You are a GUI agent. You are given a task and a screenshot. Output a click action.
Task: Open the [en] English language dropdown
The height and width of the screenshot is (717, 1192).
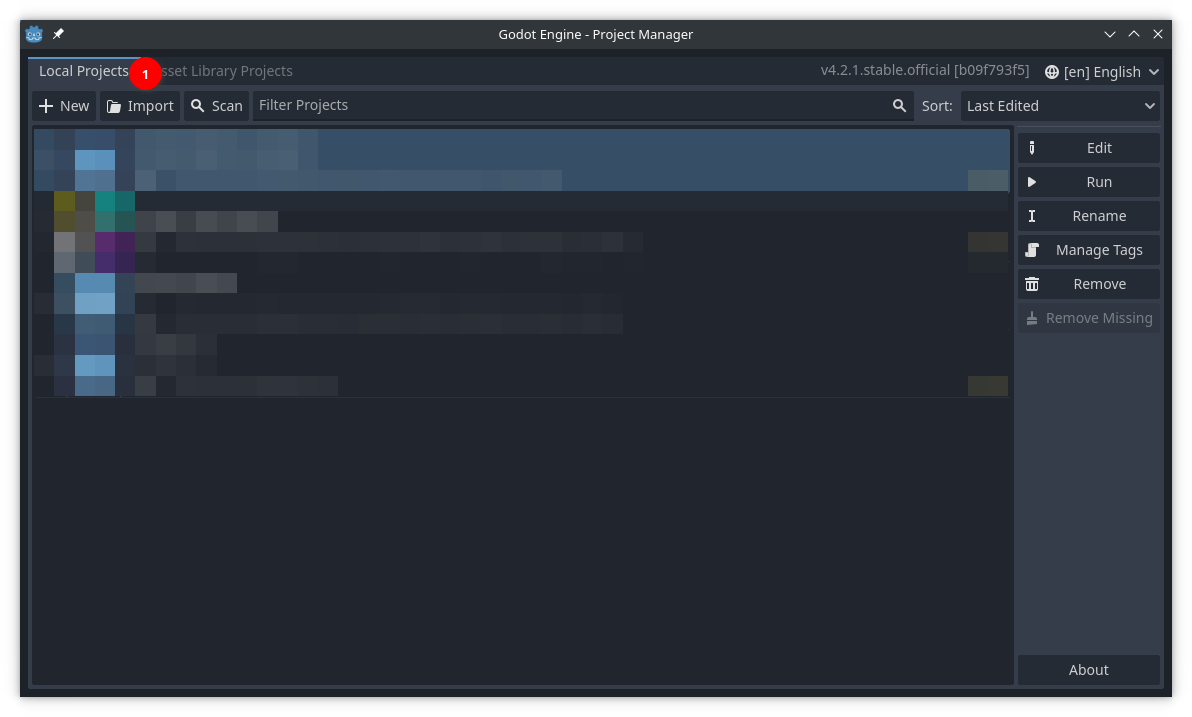coord(1102,71)
